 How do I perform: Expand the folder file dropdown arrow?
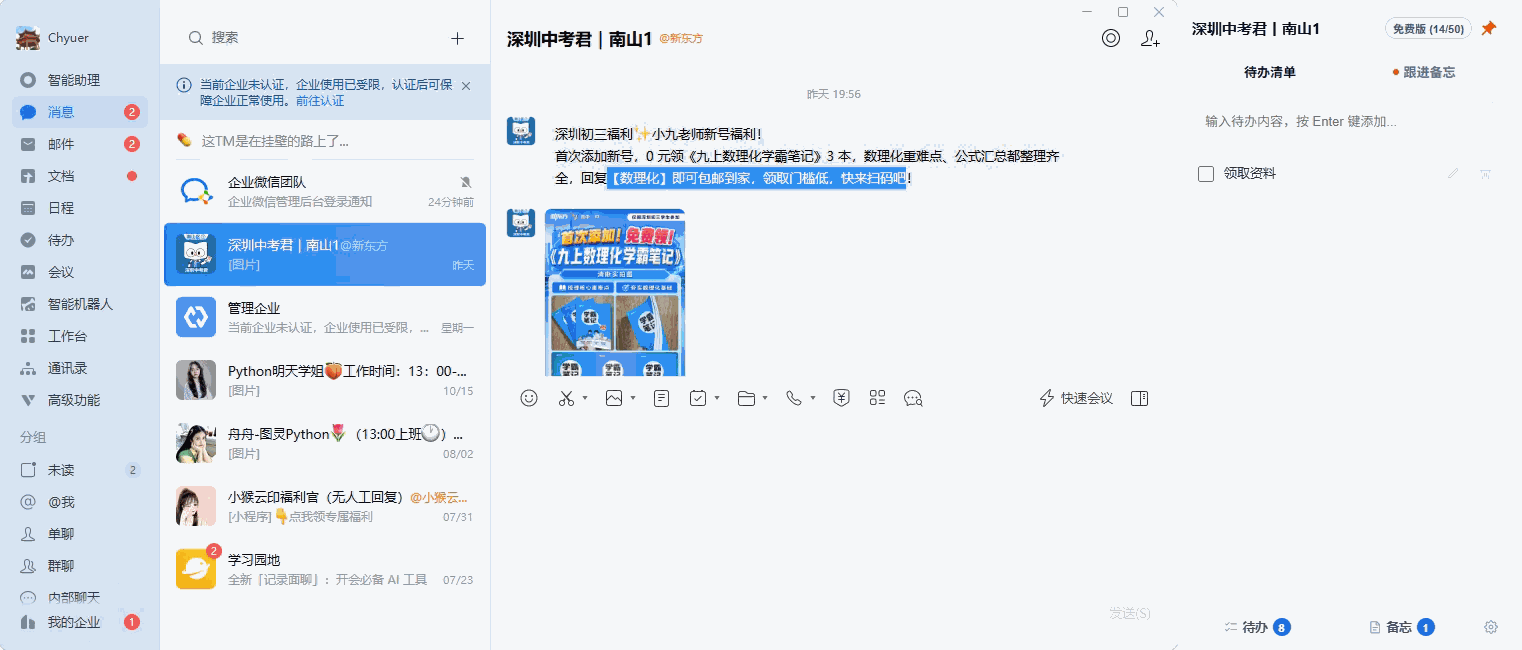point(765,398)
